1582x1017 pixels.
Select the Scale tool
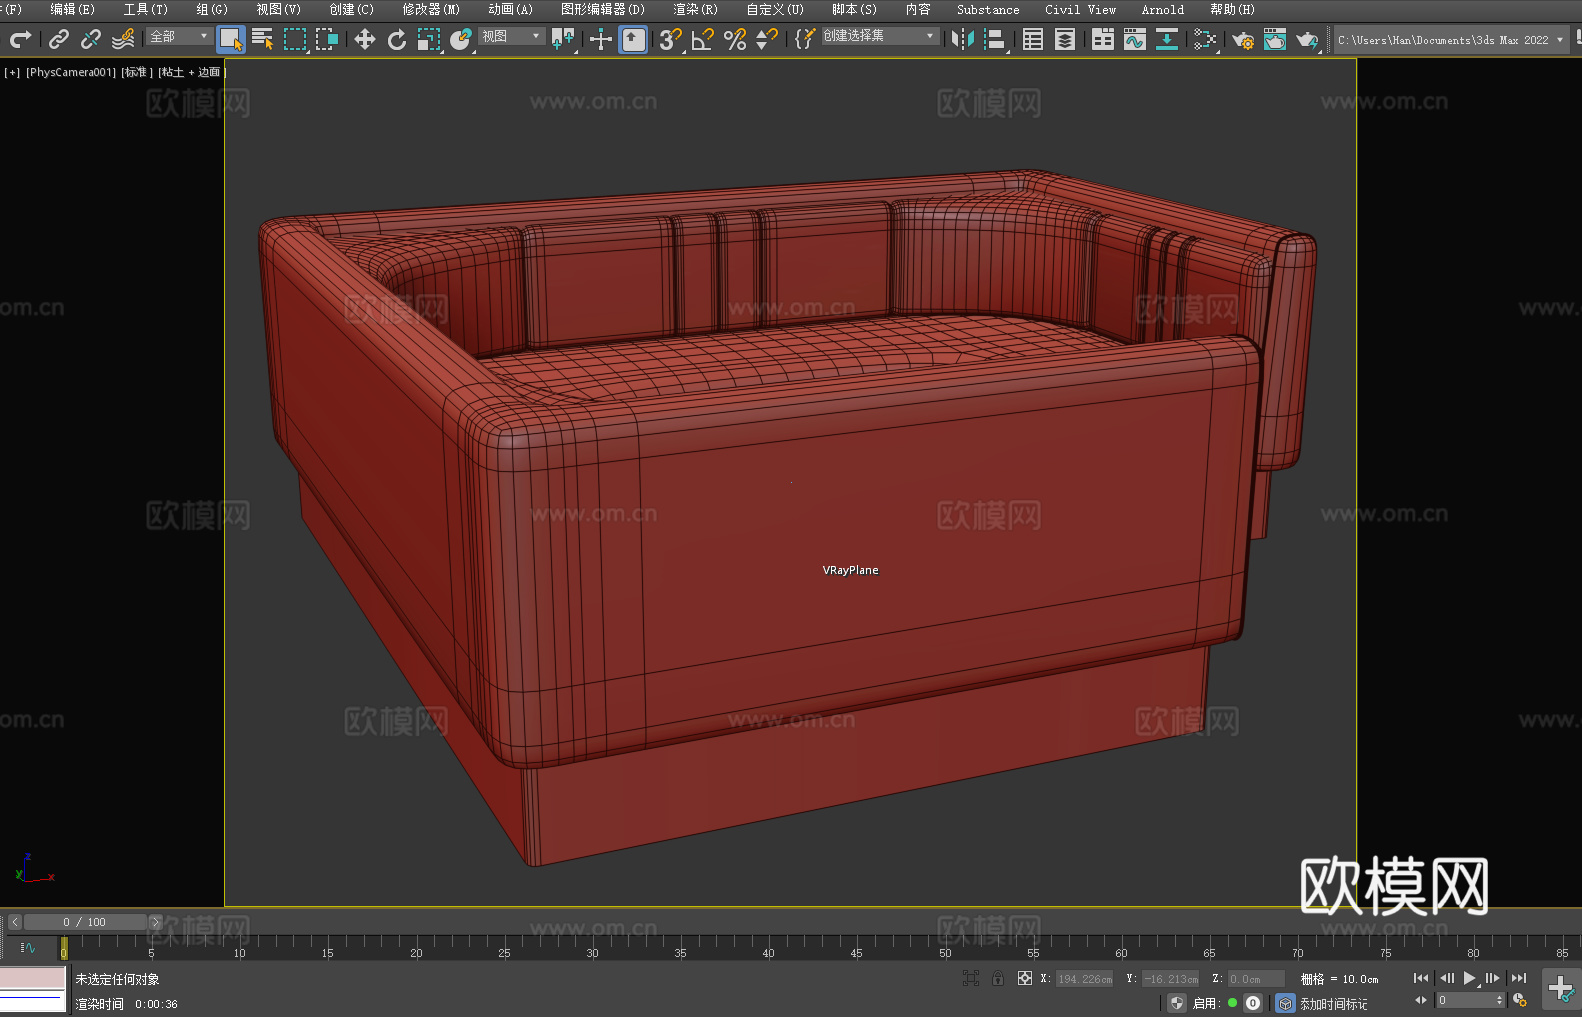point(429,39)
